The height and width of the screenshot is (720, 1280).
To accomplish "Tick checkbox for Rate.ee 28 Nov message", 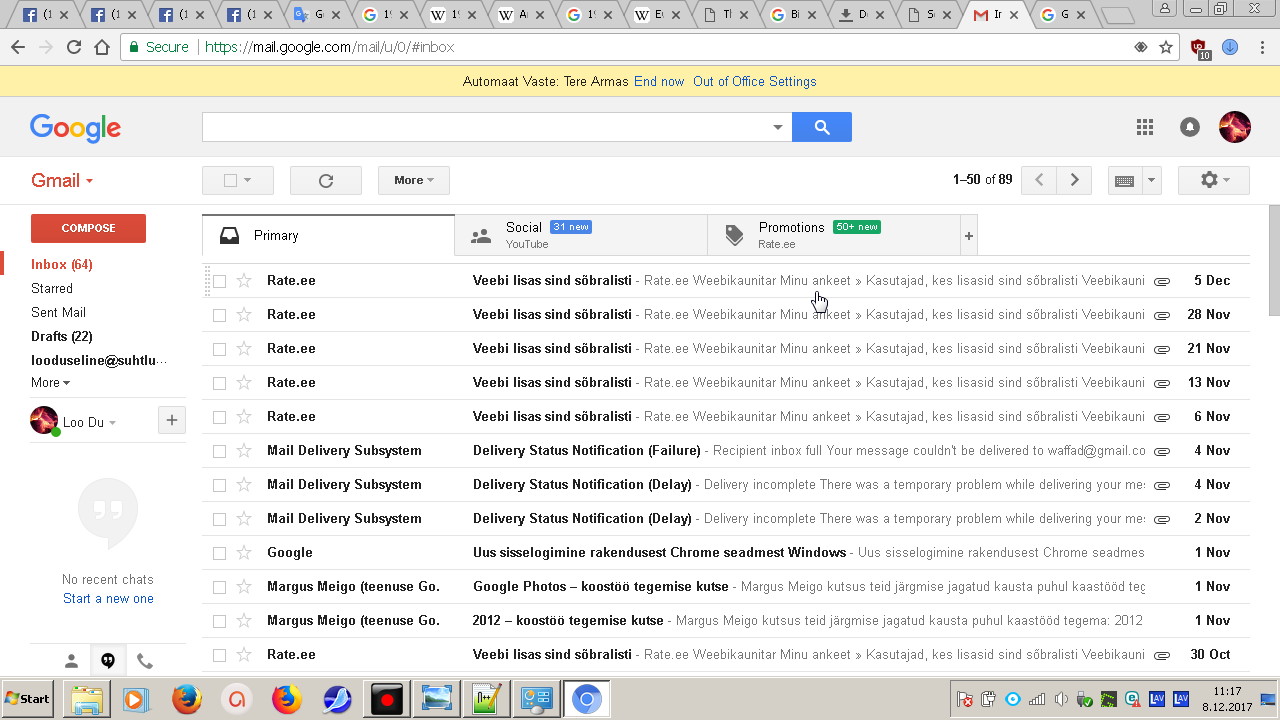I will point(220,315).
